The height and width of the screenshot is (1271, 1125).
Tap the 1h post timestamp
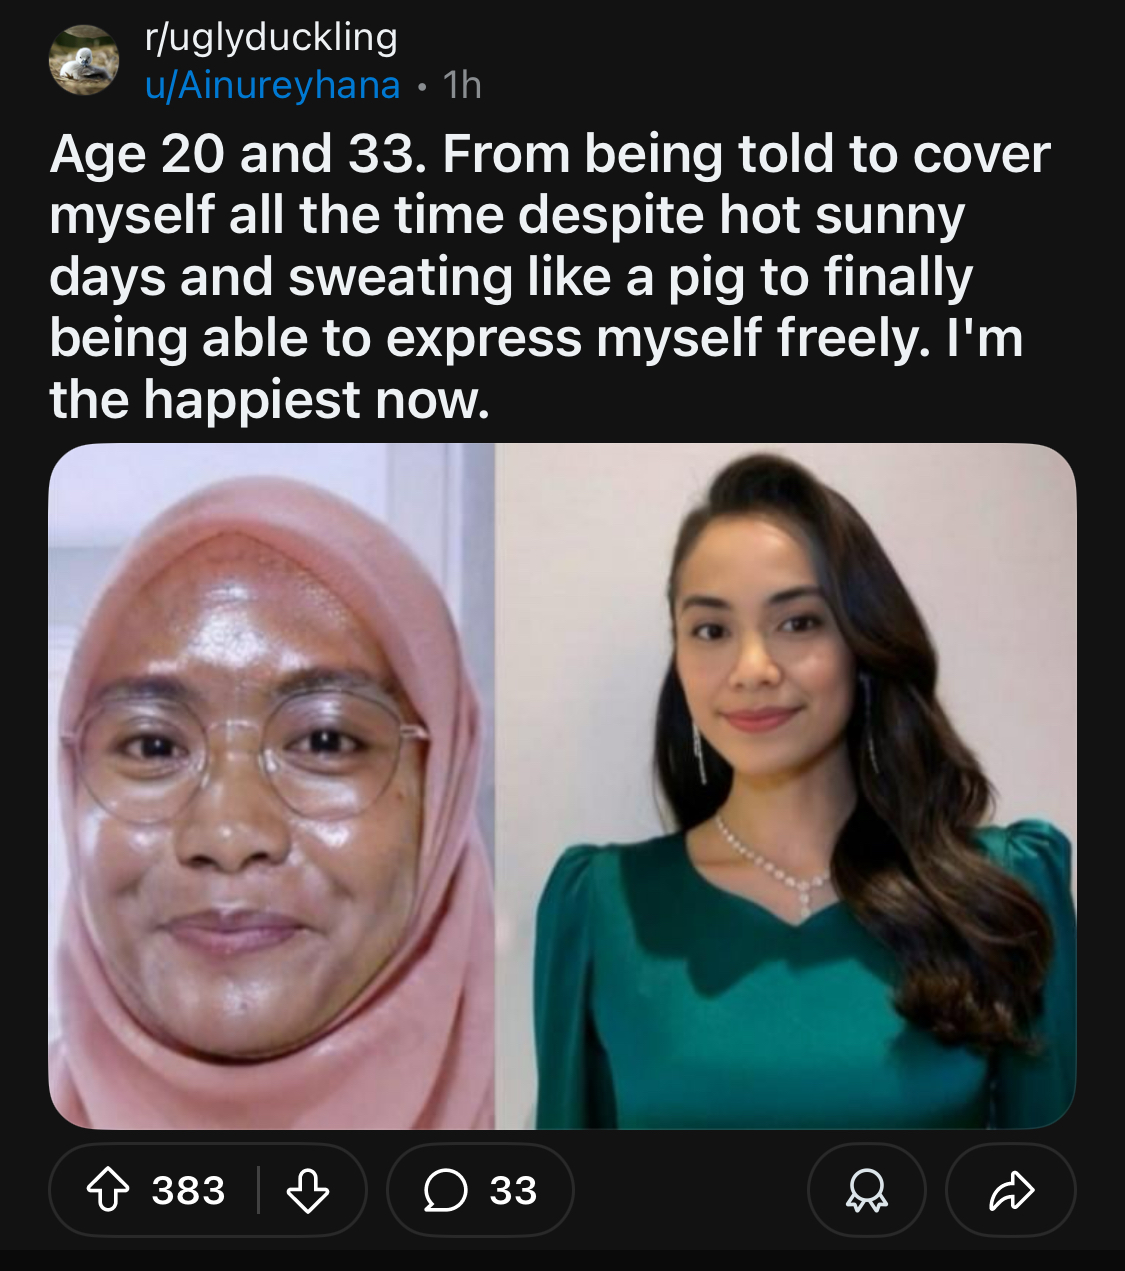click(462, 85)
